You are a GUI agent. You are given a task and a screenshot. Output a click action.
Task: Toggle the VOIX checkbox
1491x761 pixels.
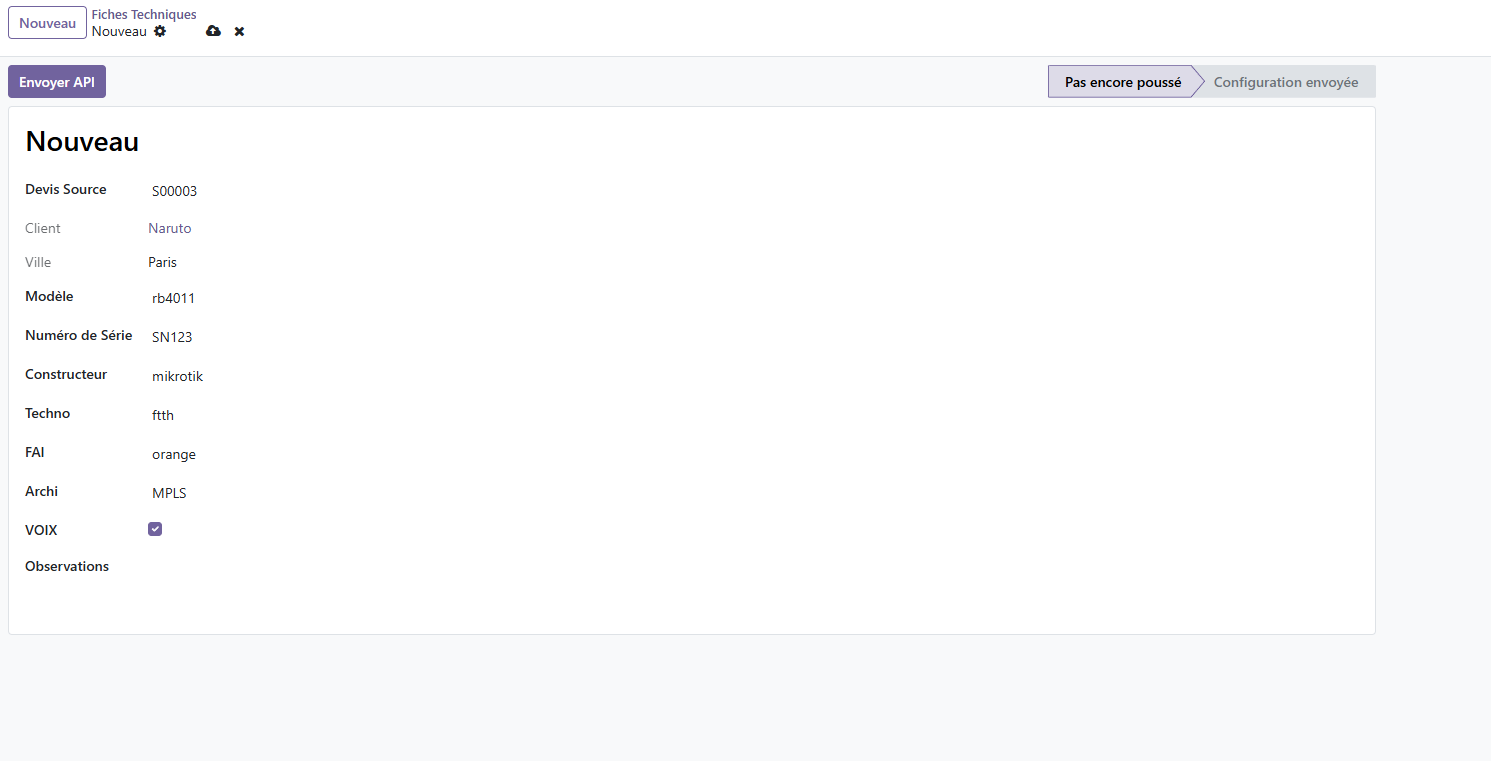[155, 529]
